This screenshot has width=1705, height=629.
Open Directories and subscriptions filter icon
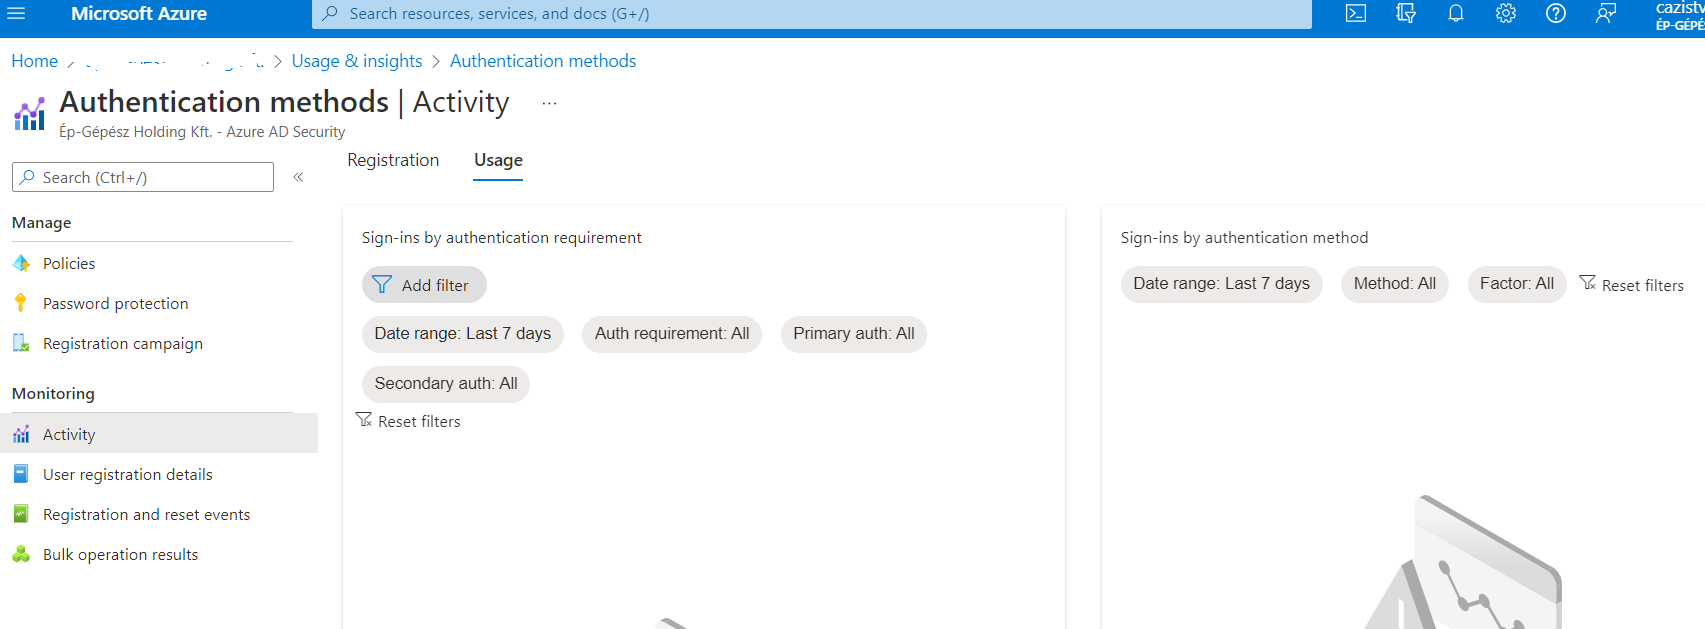1406,14
